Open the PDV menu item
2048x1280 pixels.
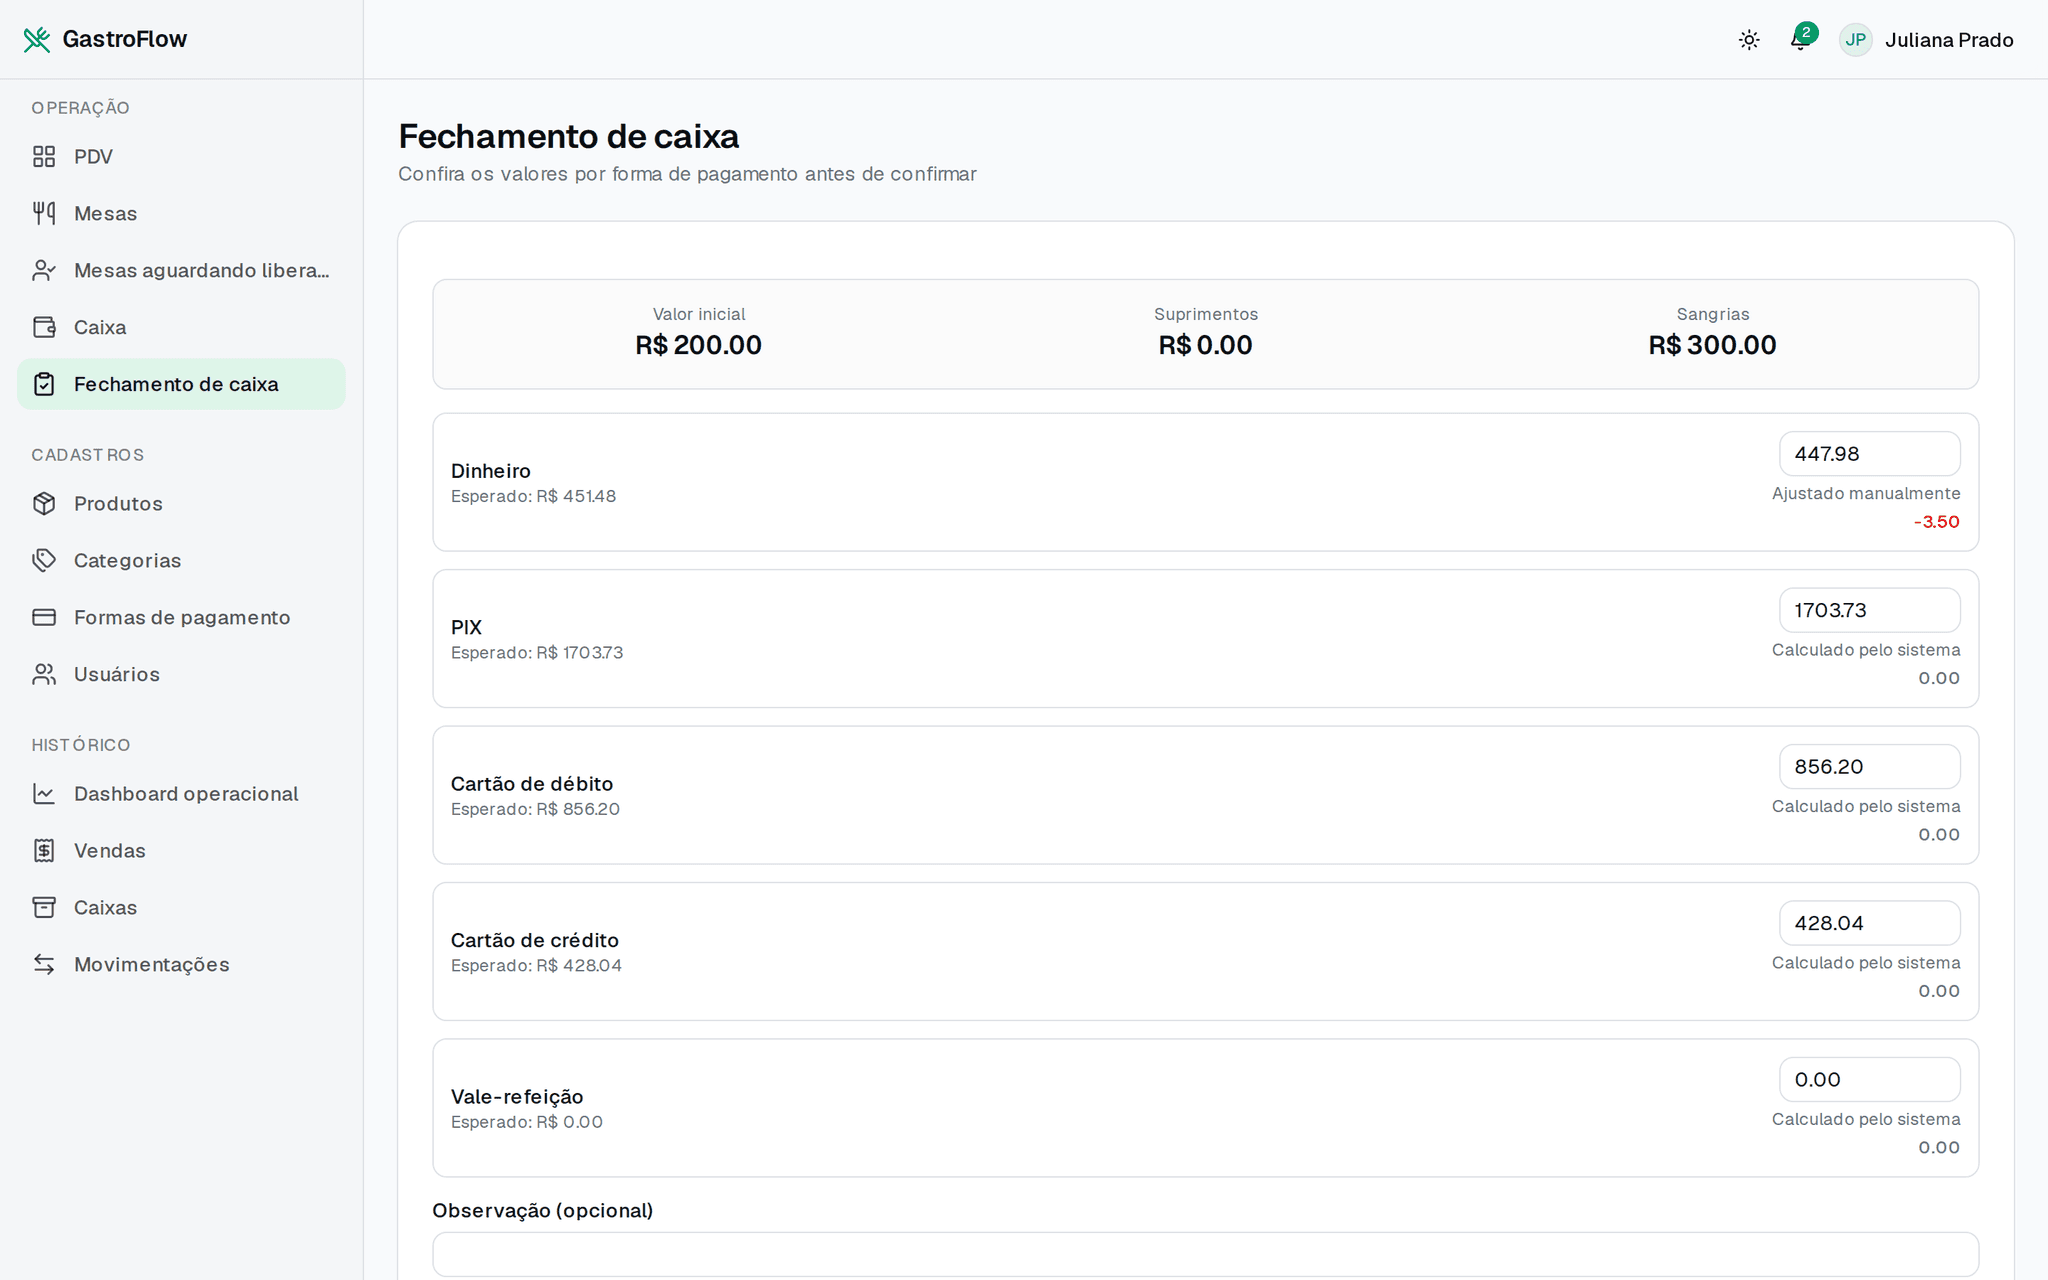tap(181, 157)
